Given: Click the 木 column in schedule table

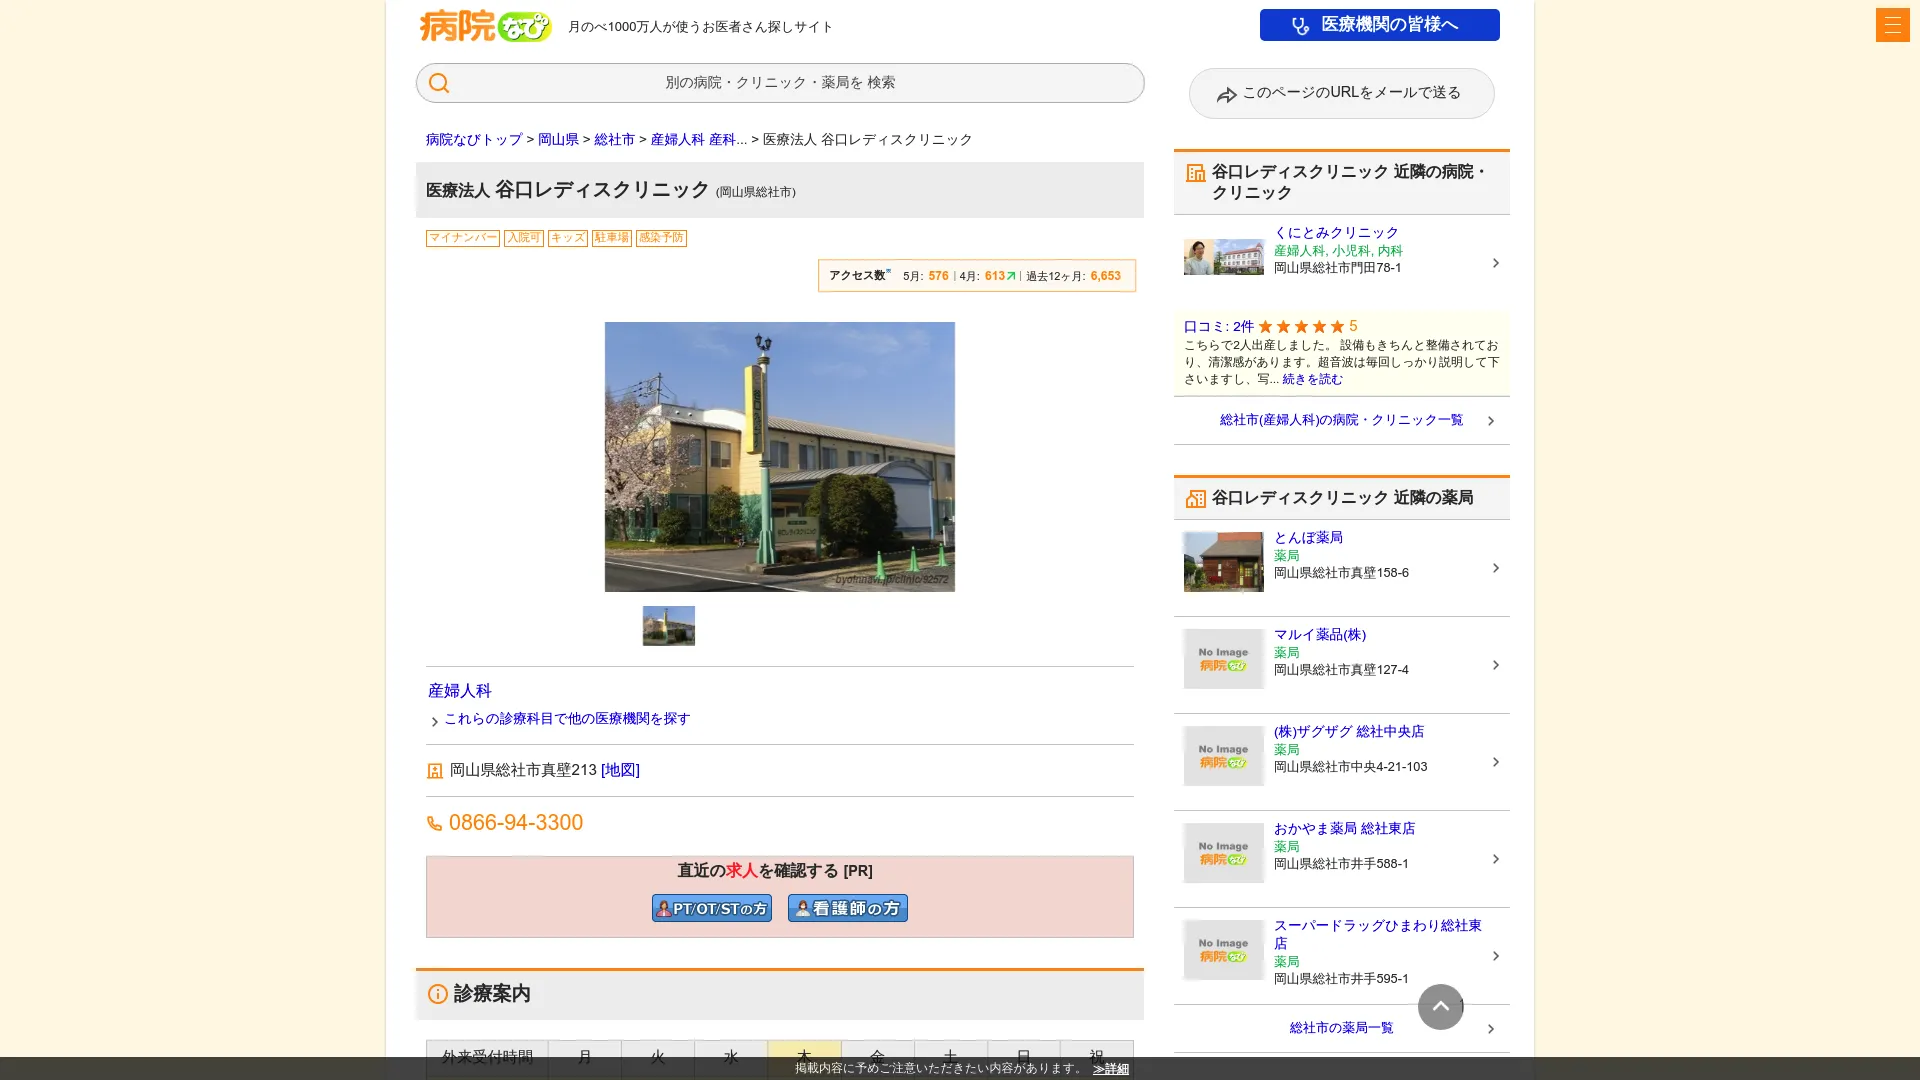Looking at the screenshot, I should 804,1058.
